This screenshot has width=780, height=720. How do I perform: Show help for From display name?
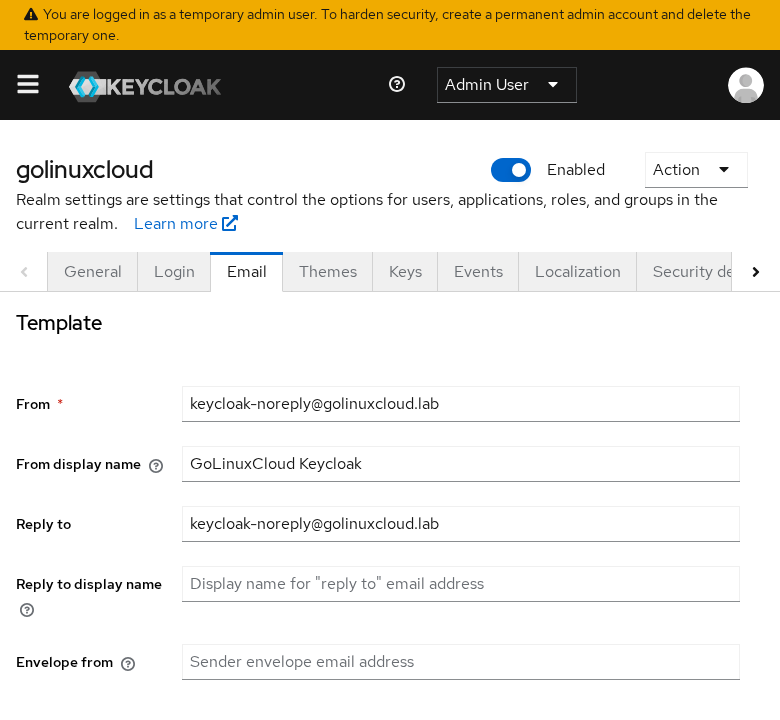[x=156, y=466]
